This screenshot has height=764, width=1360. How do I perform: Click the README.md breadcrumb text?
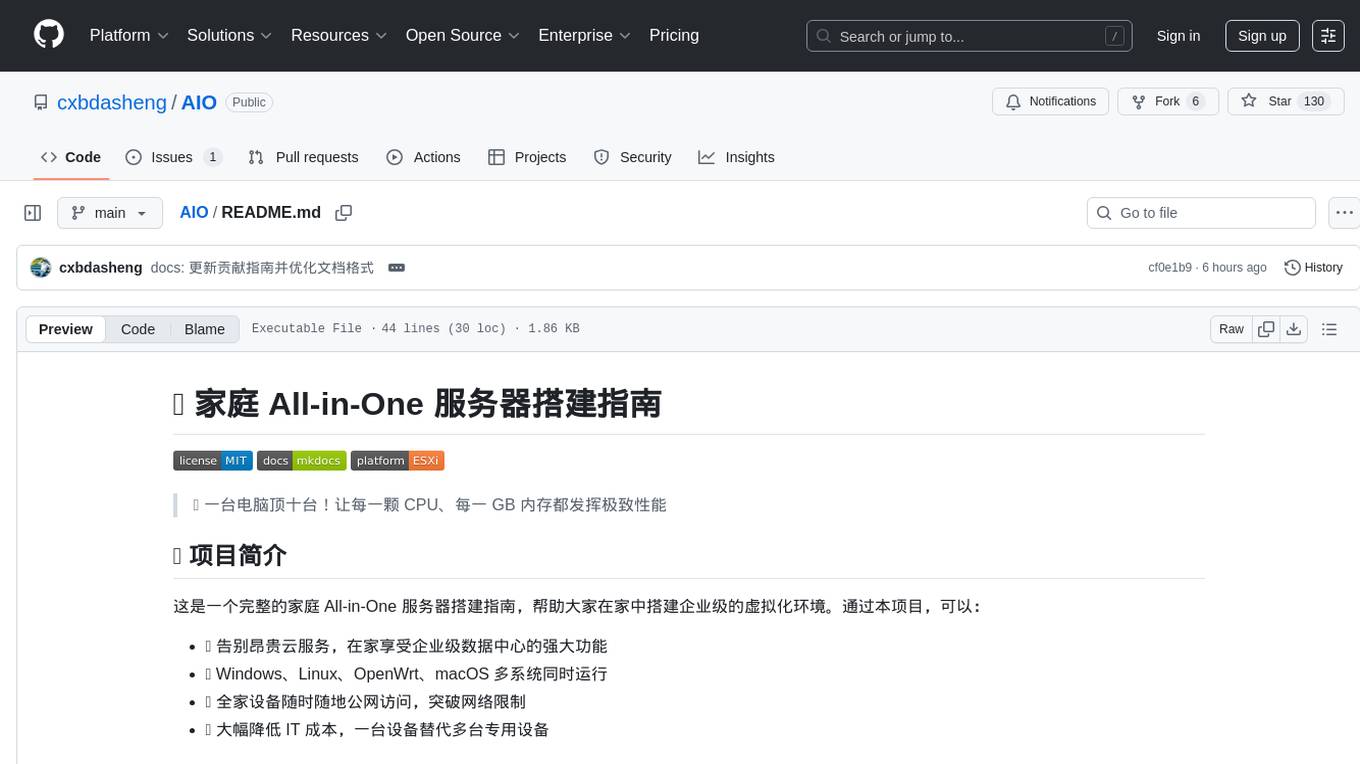tap(271, 213)
